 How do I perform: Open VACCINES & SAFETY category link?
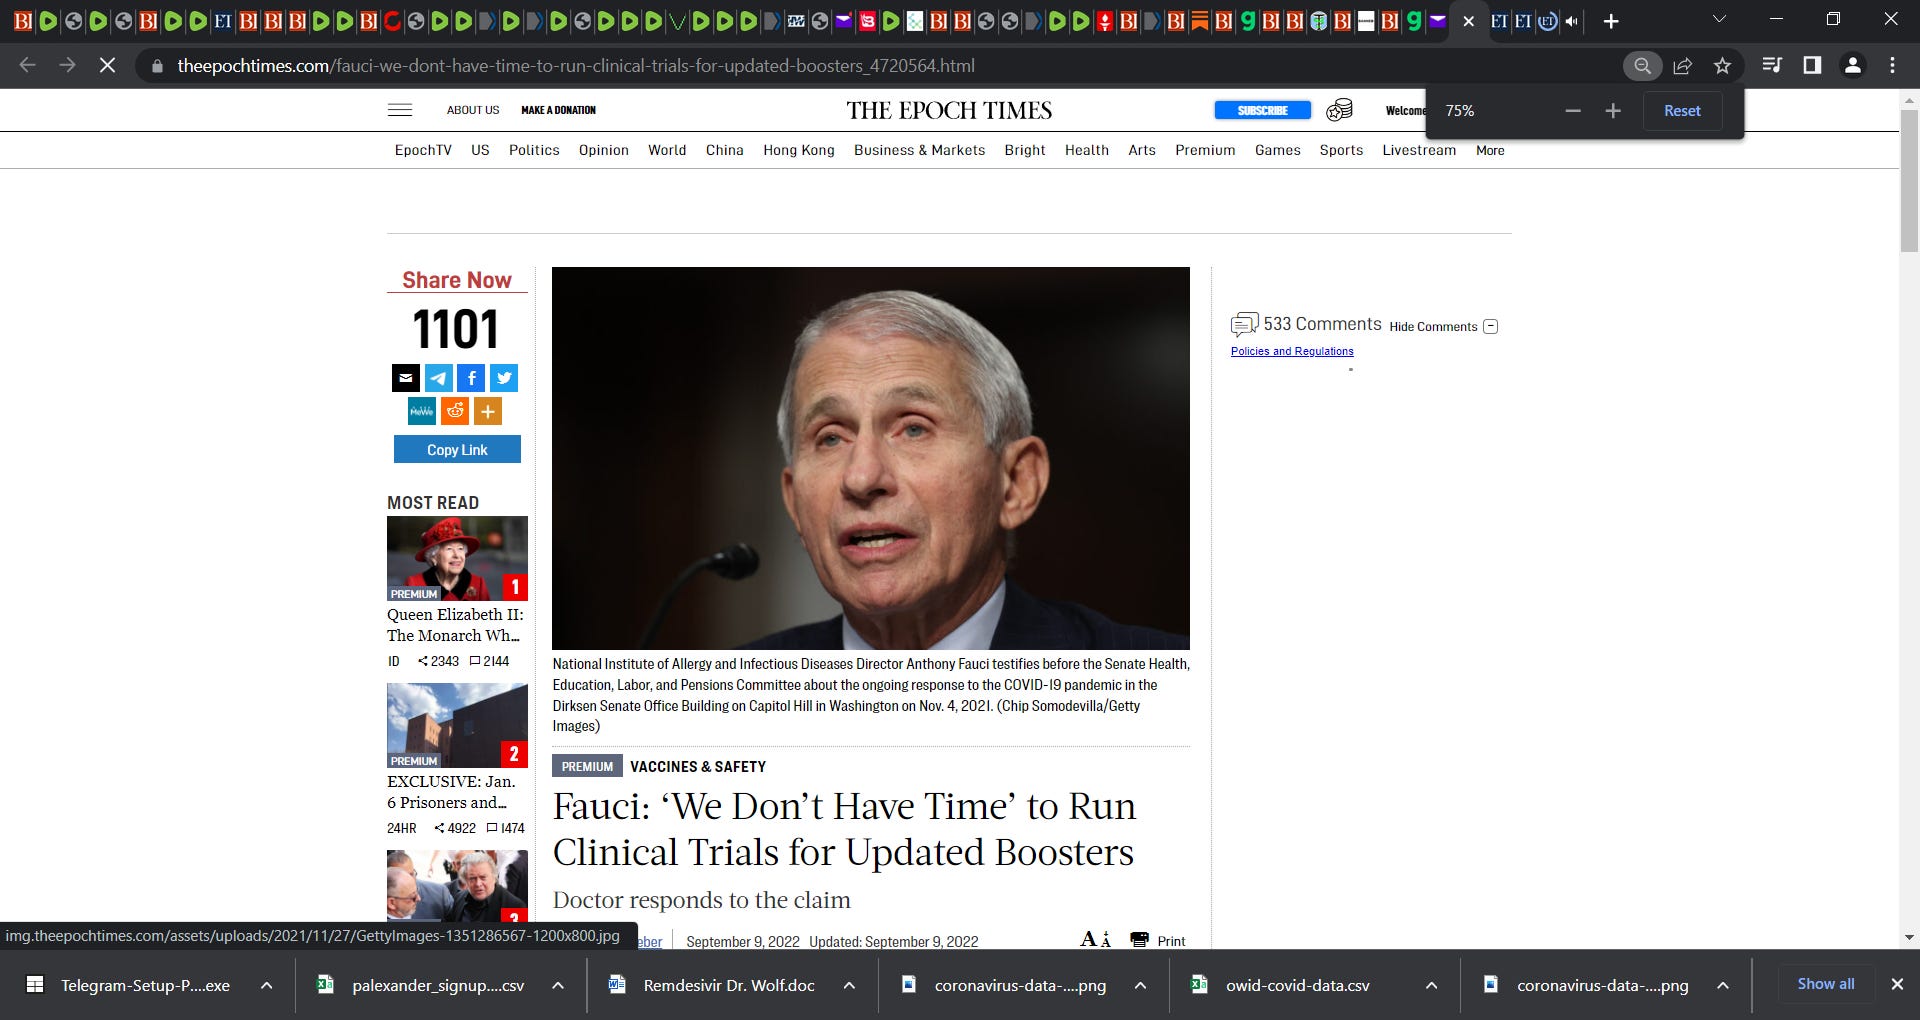[x=698, y=767]
